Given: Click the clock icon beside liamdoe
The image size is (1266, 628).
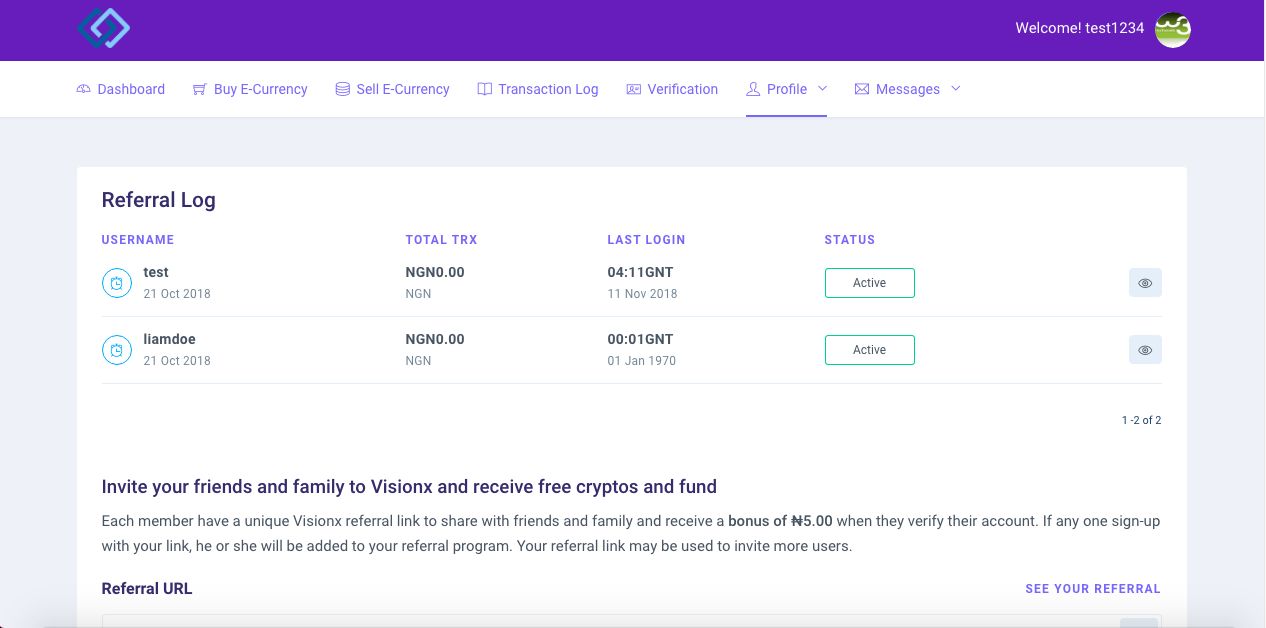Looking at the screenshot, I should click(x=117, y=350).
